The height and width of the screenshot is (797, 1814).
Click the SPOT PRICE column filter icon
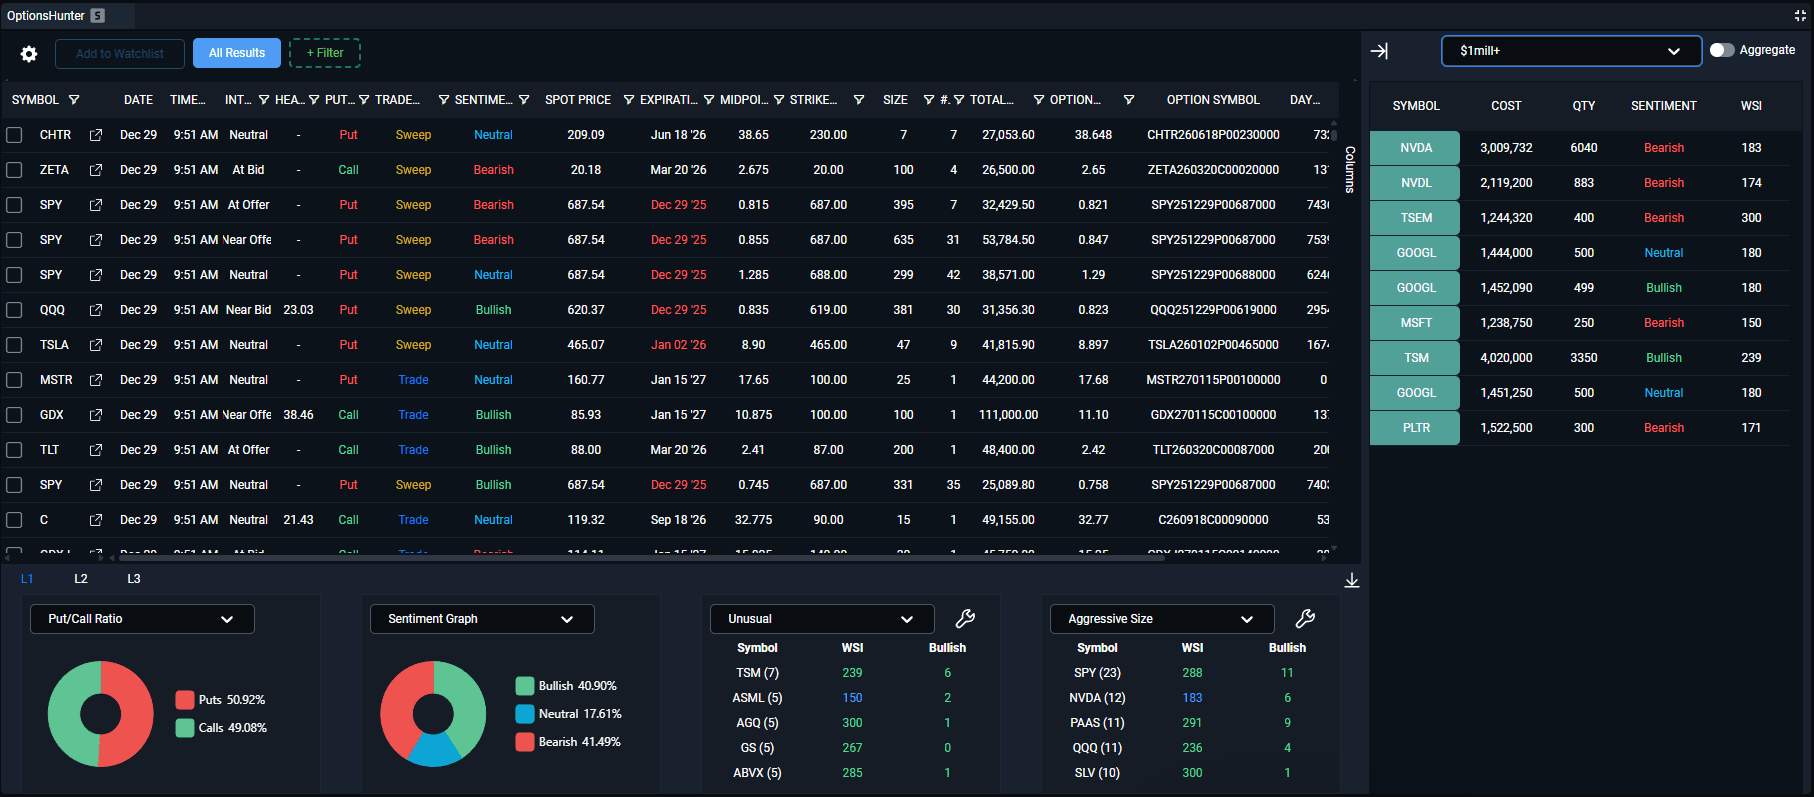pos(629,100)
